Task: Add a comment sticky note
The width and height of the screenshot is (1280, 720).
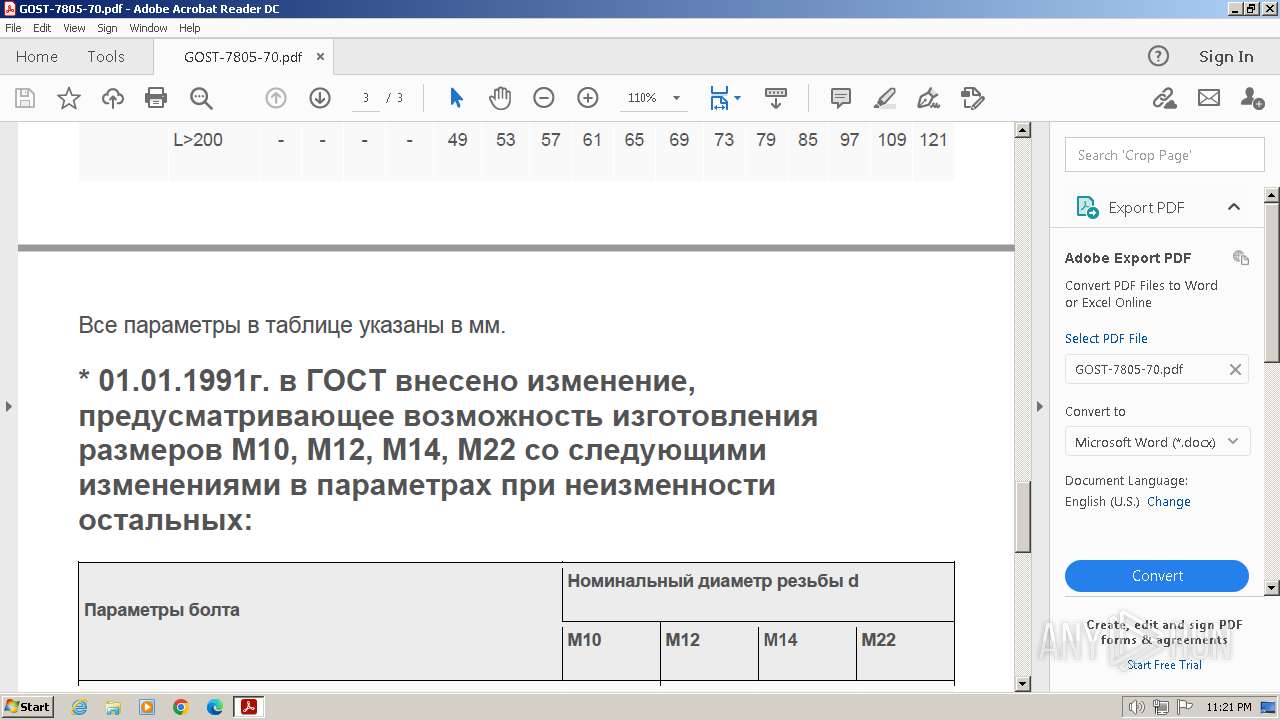Action: pos(841,98)
